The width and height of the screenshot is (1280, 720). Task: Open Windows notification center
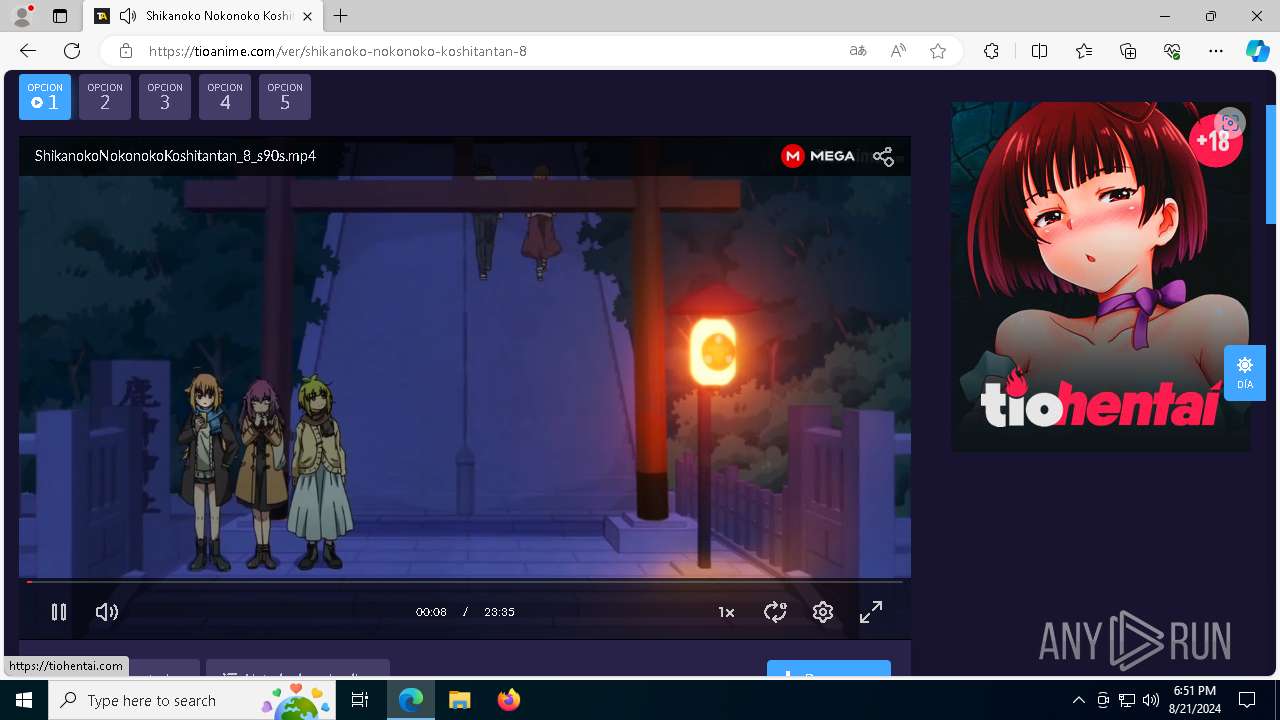(1247, 700)
